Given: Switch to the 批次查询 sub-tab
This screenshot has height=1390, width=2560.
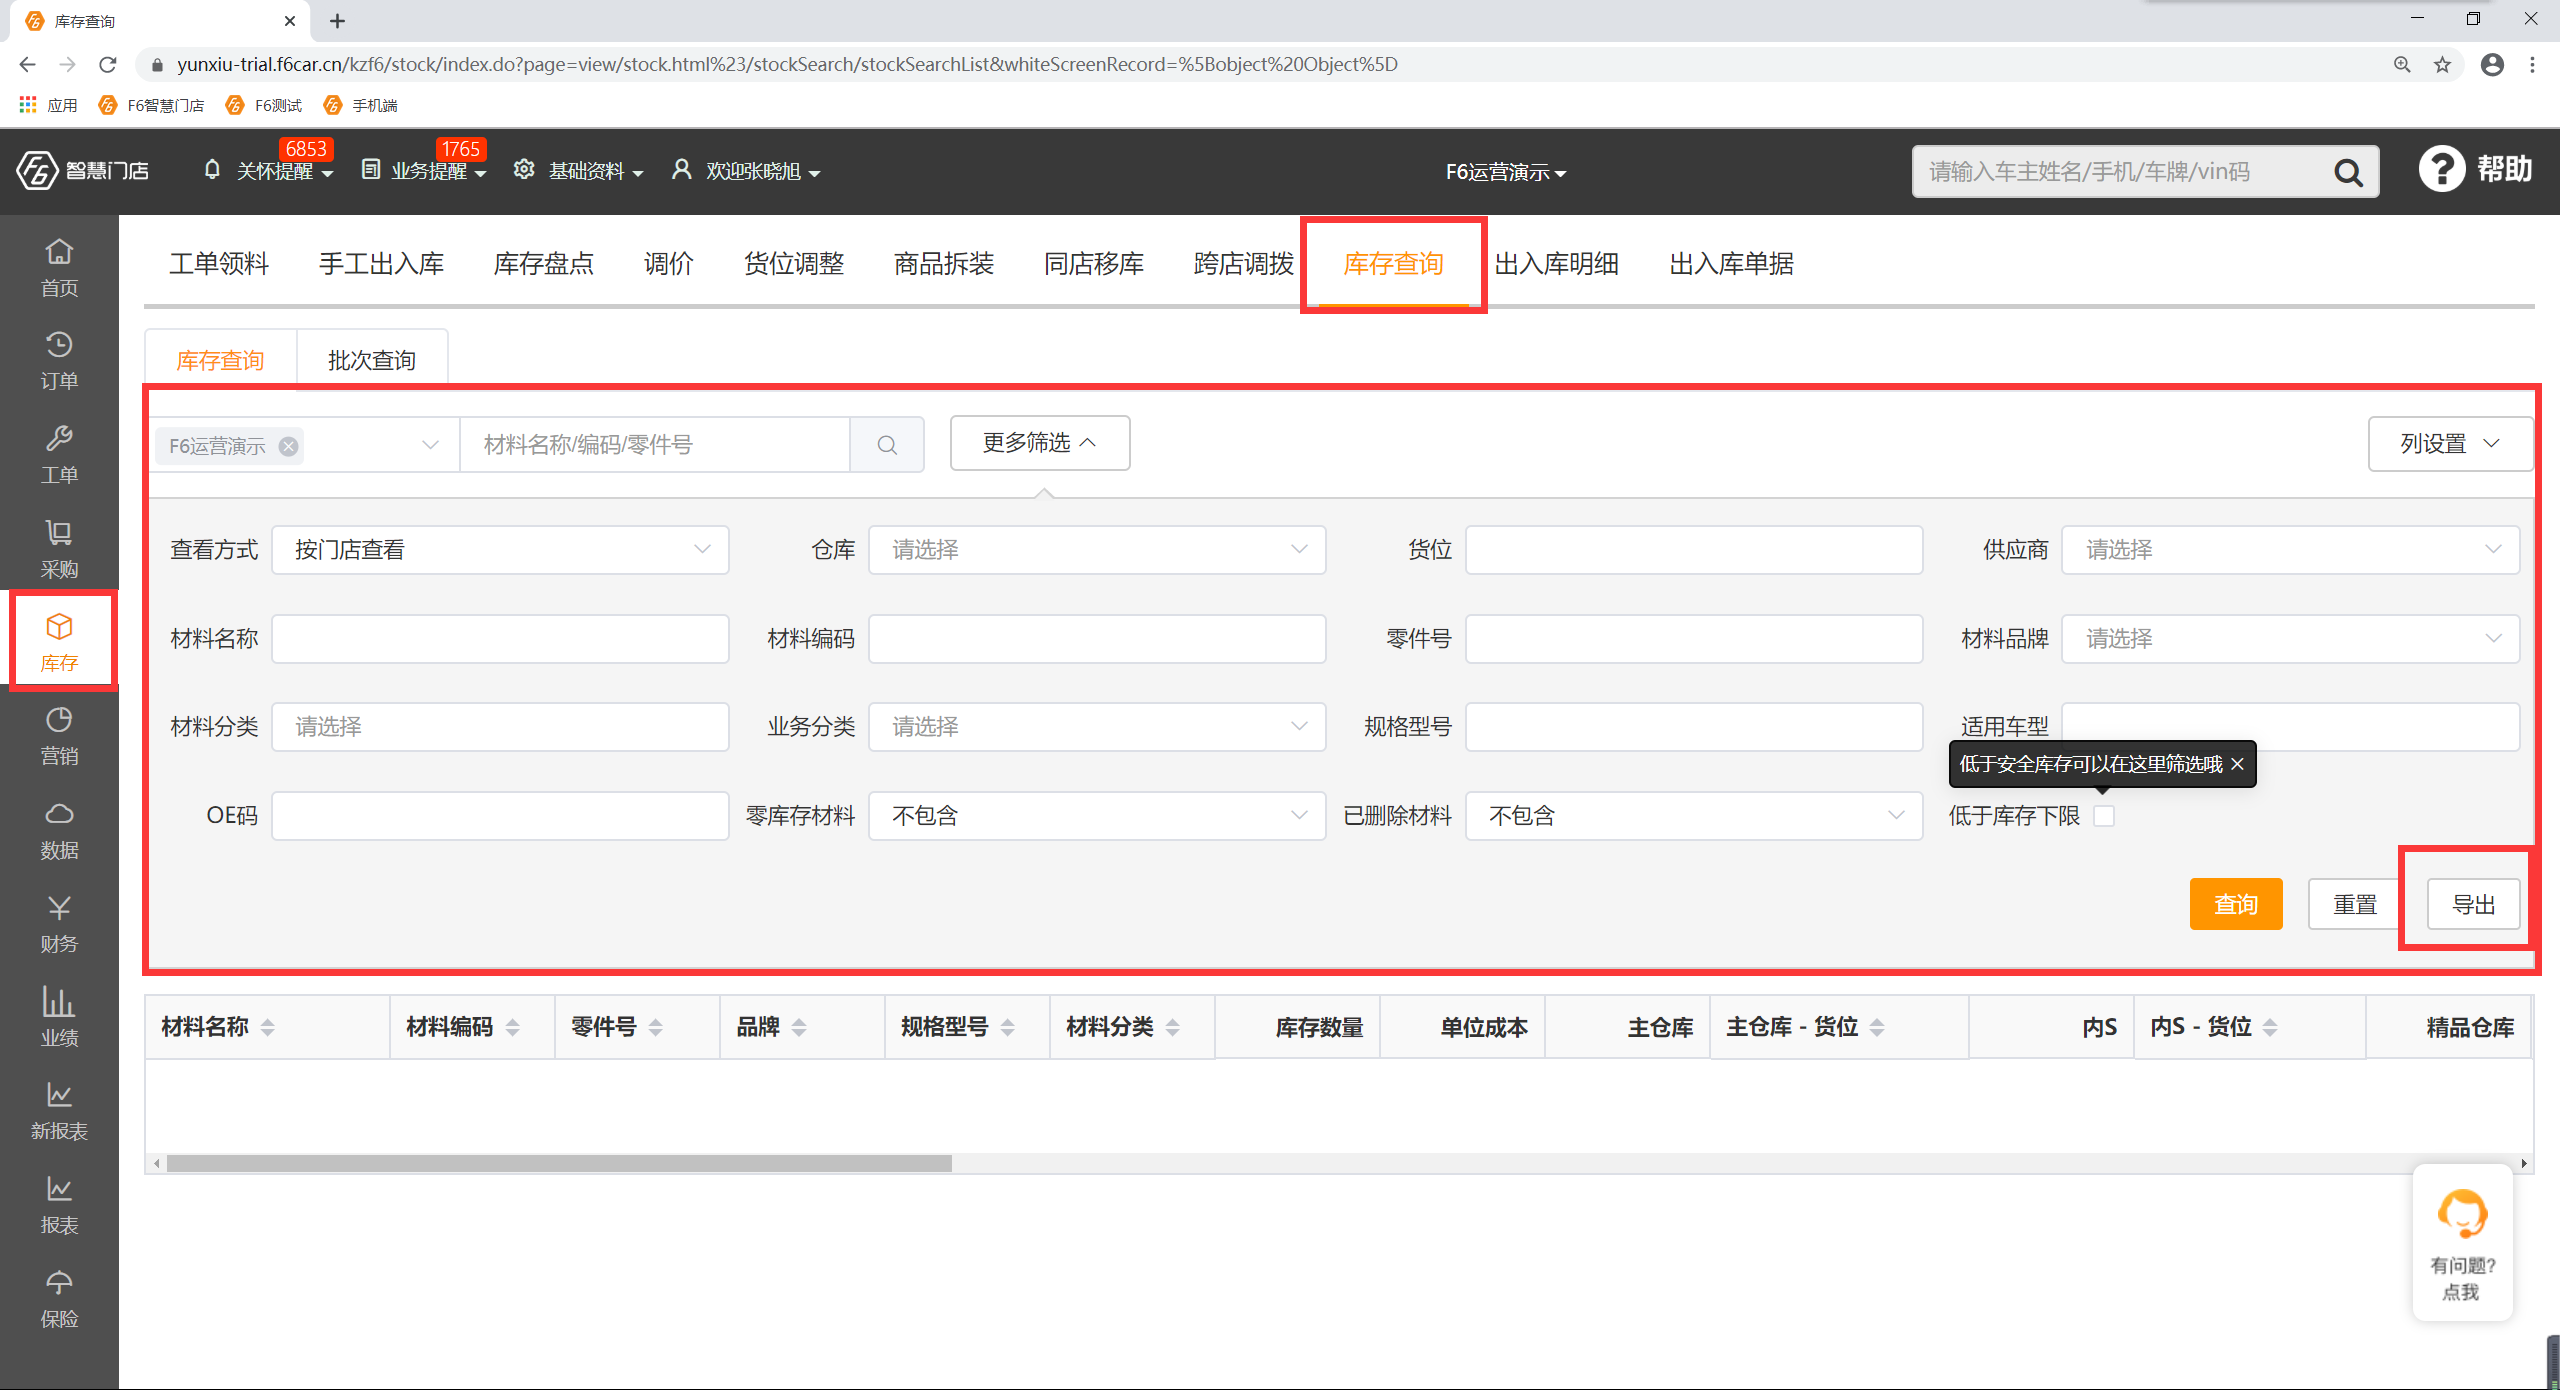Looking at the screenshot, I should tap(372, 360).
